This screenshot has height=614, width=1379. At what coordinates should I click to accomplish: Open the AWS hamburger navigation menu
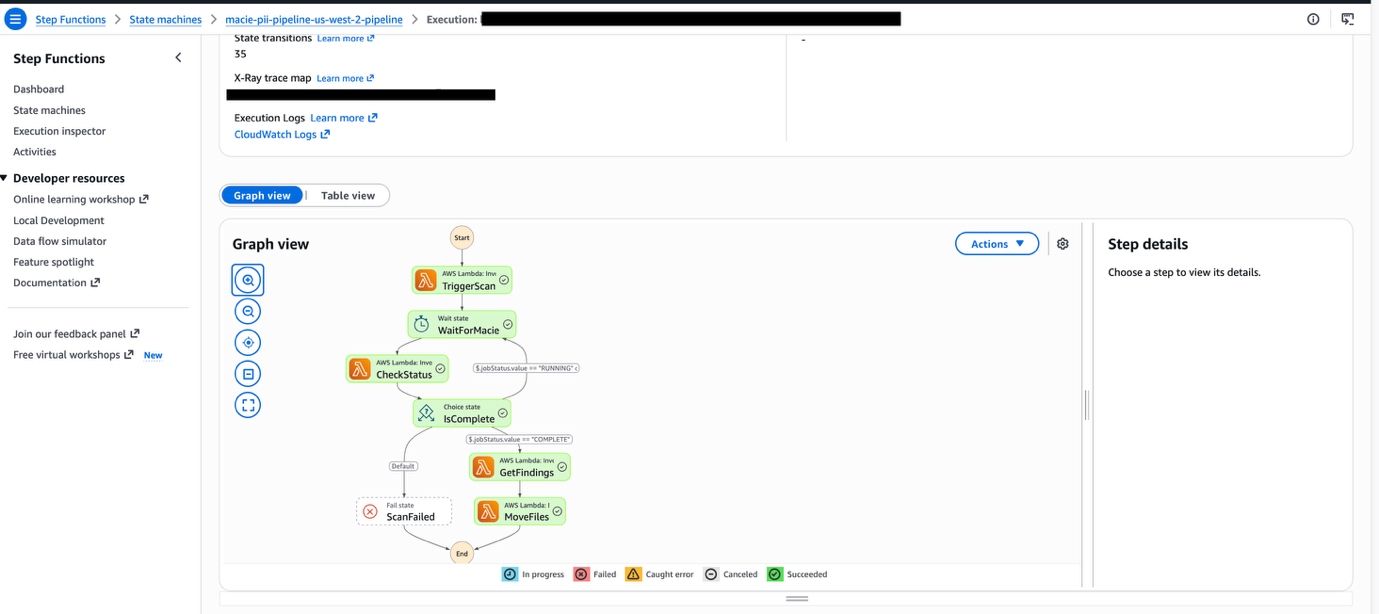(x=15, y=19)
